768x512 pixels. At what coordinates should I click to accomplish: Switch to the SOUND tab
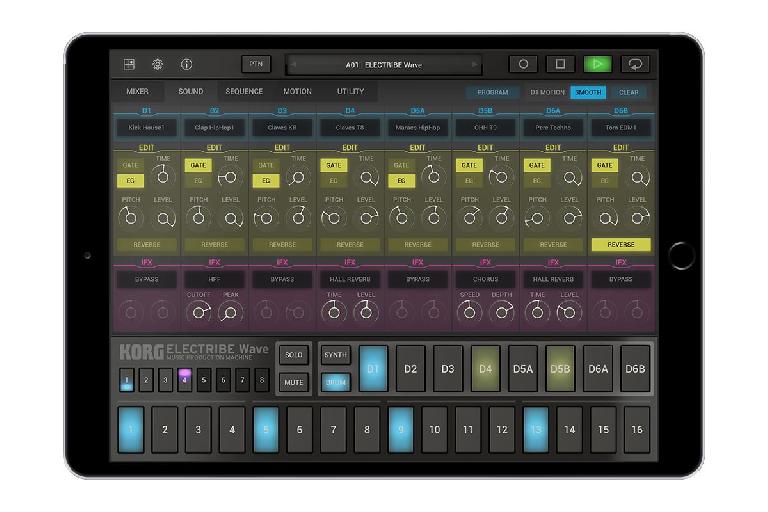click(x=191, y=92)
